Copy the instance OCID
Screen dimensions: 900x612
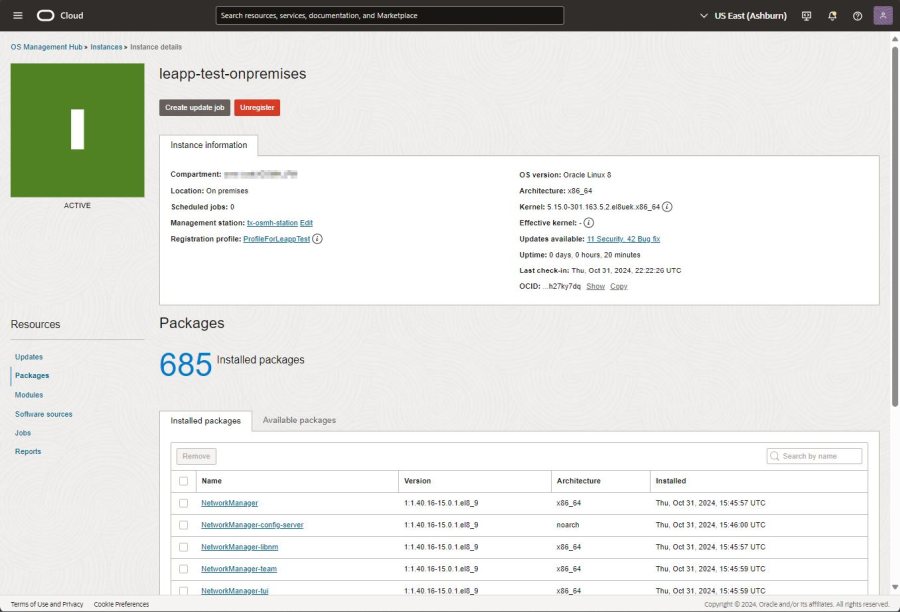pos(619,286)
